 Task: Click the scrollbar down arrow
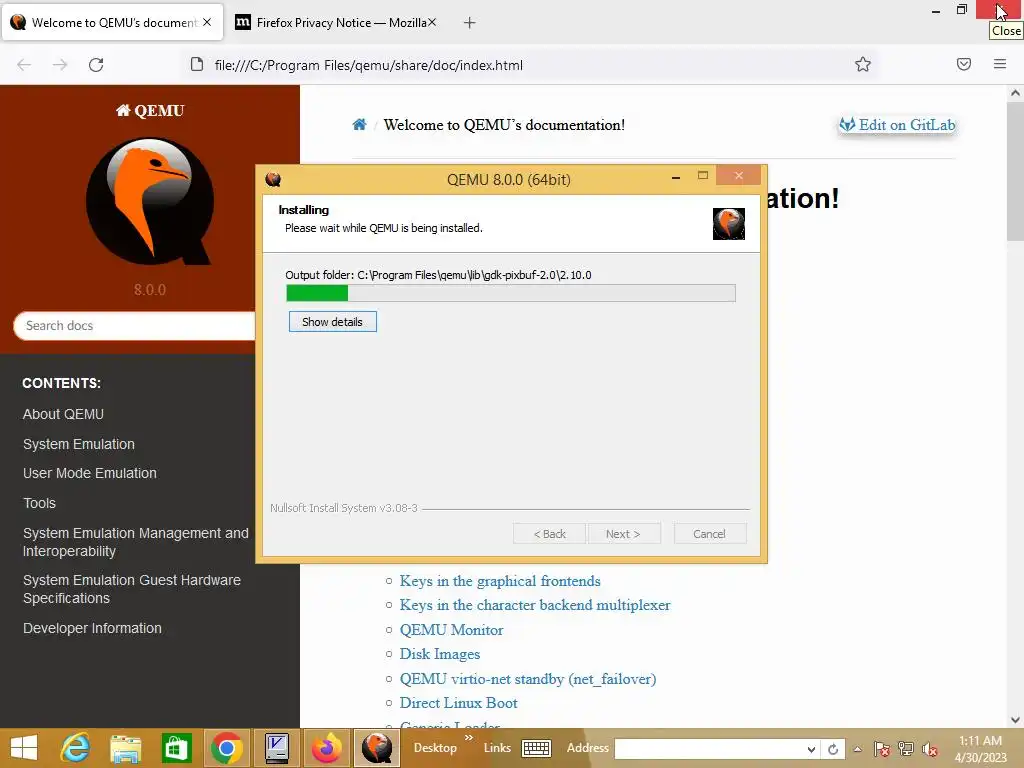point(1016,720)
